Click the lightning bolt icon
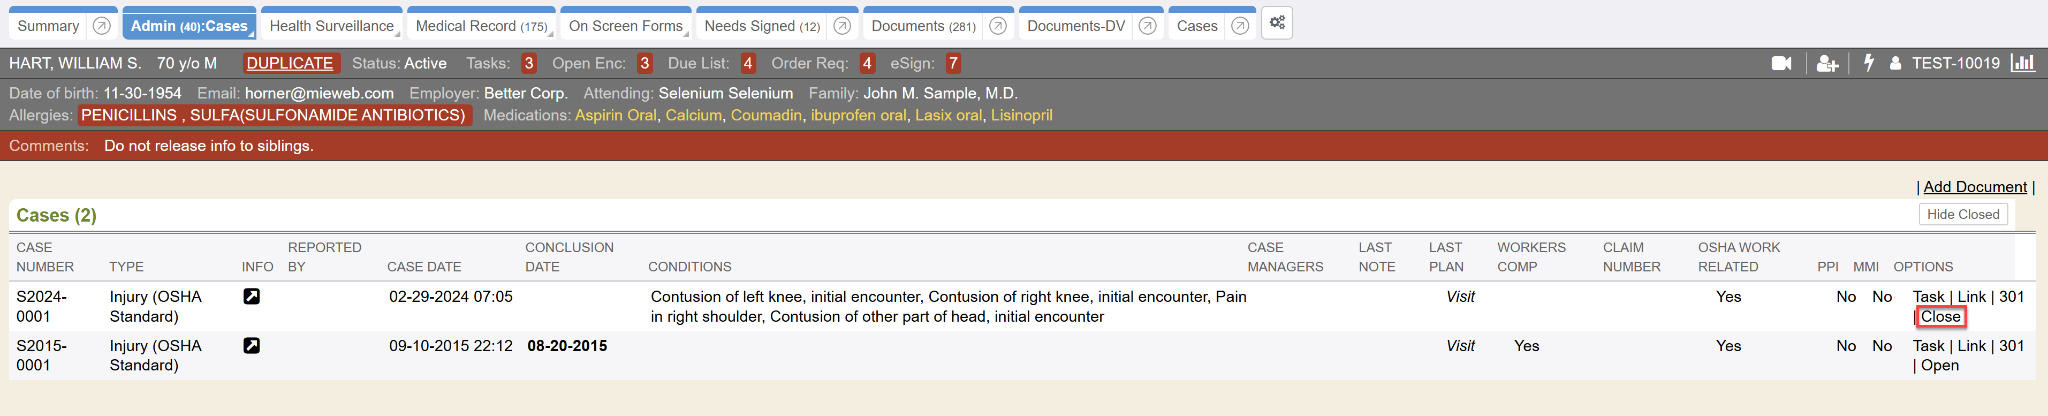2048x416 pixels. pyautogui.click(x=1868, y=63)
